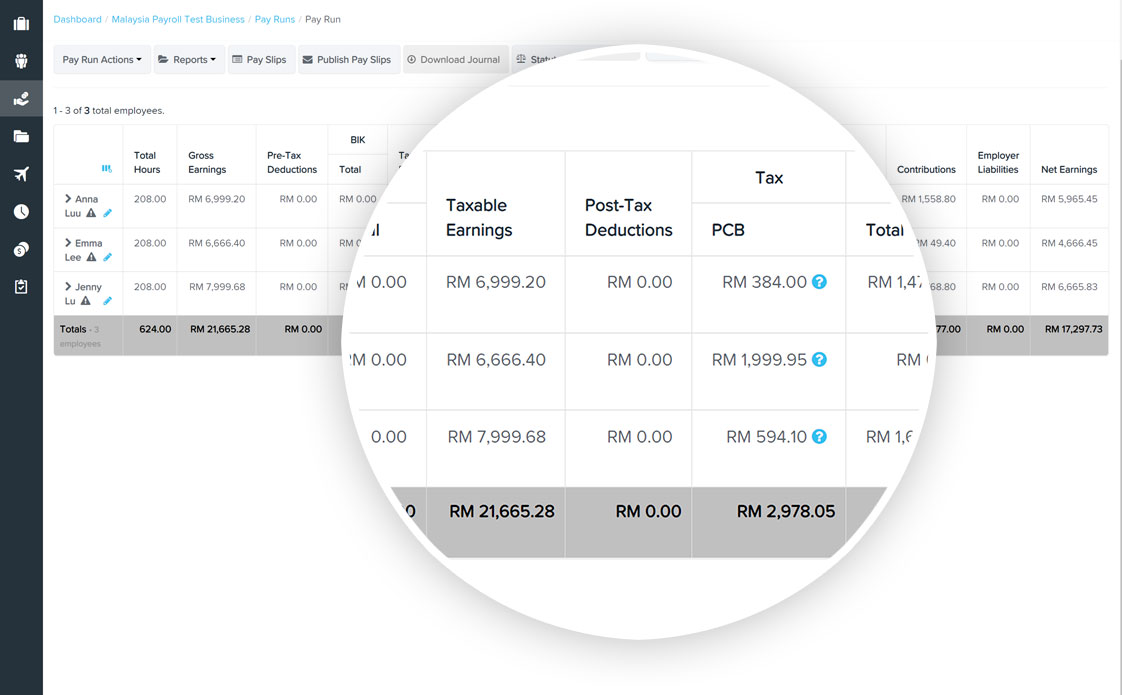This screenshot has width=1122, height=695.
Task: Click the warning triangle beside Anna Luu
Action: pos(90,214)
